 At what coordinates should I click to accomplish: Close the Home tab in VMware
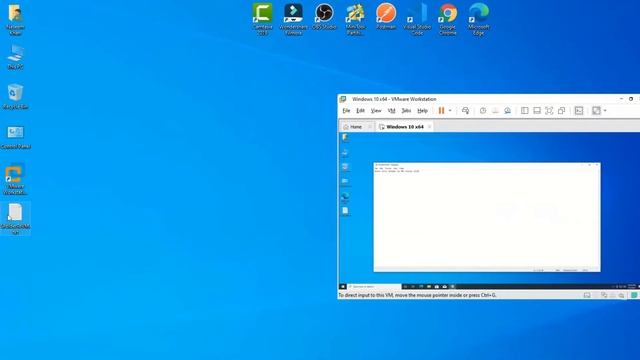[370, 127]
